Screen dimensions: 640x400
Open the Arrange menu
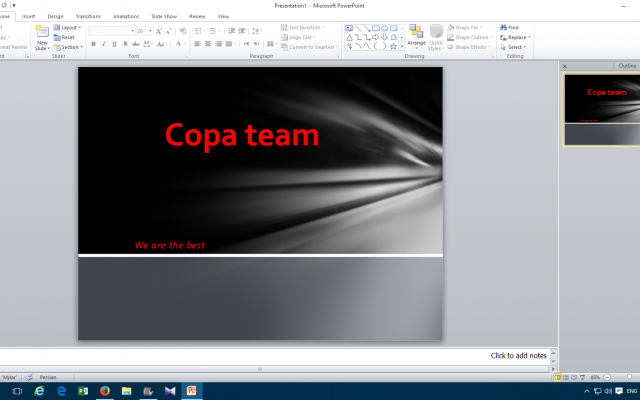(416, 37)
